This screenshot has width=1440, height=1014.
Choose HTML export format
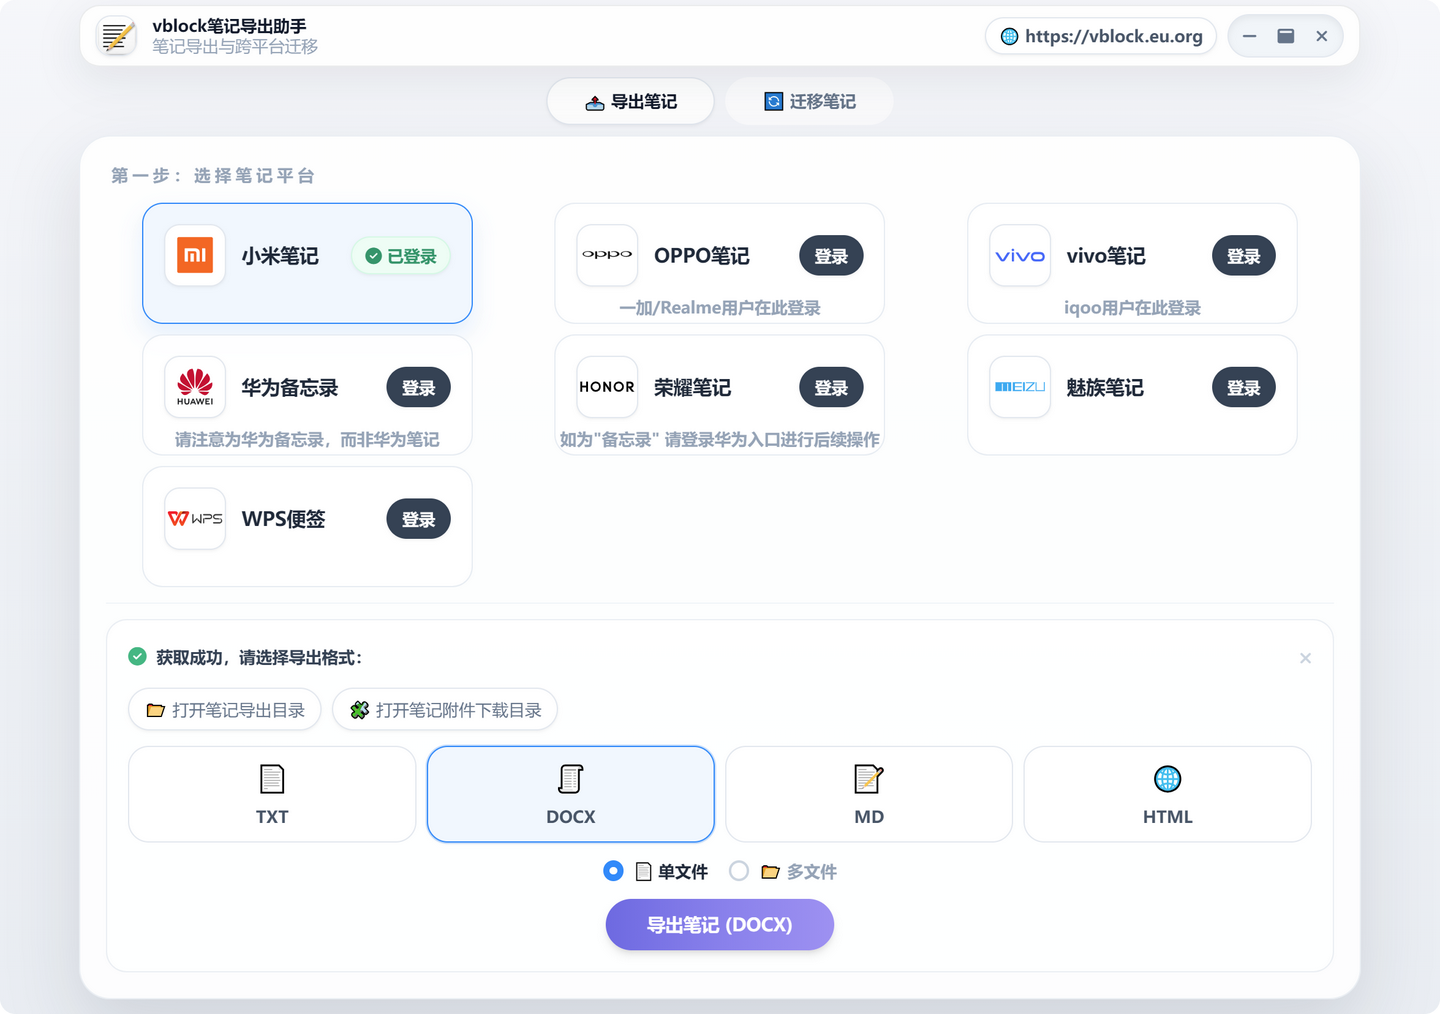click(1168, 794)
